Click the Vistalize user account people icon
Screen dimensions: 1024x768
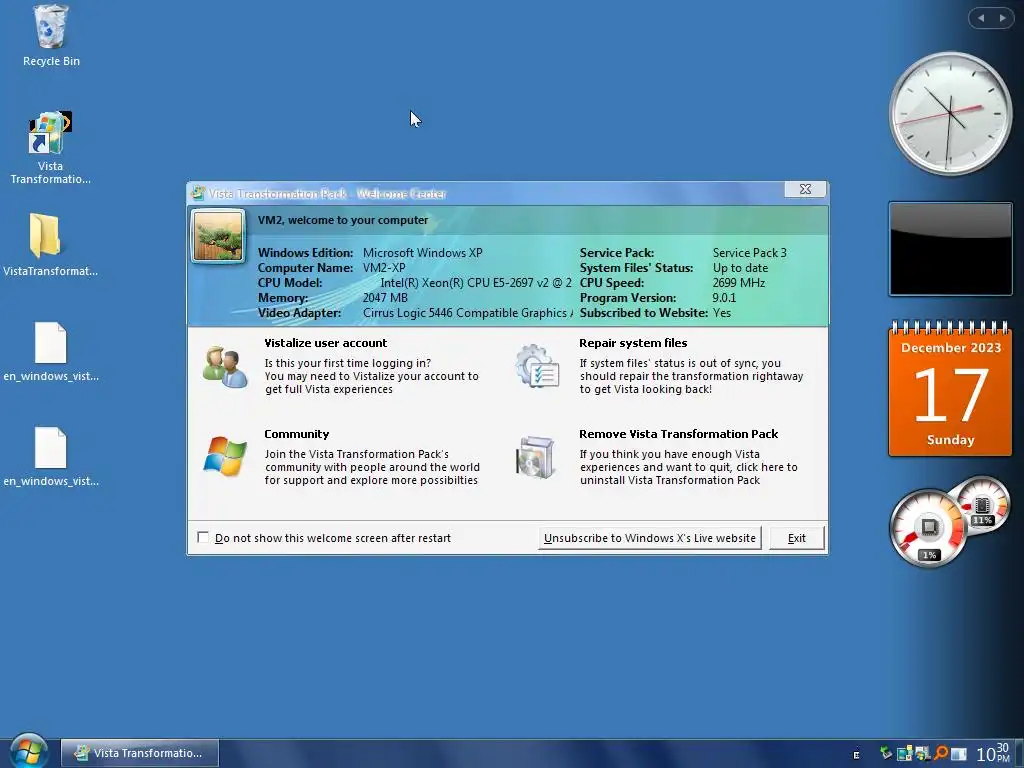225,367
